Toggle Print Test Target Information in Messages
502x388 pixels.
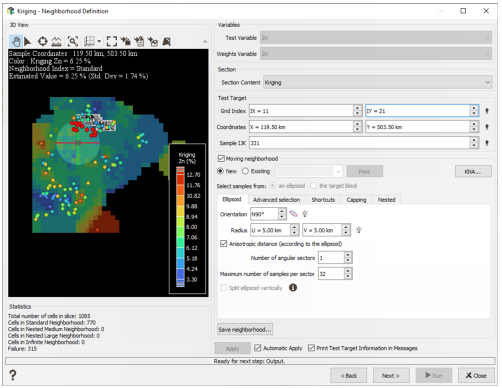311,348
